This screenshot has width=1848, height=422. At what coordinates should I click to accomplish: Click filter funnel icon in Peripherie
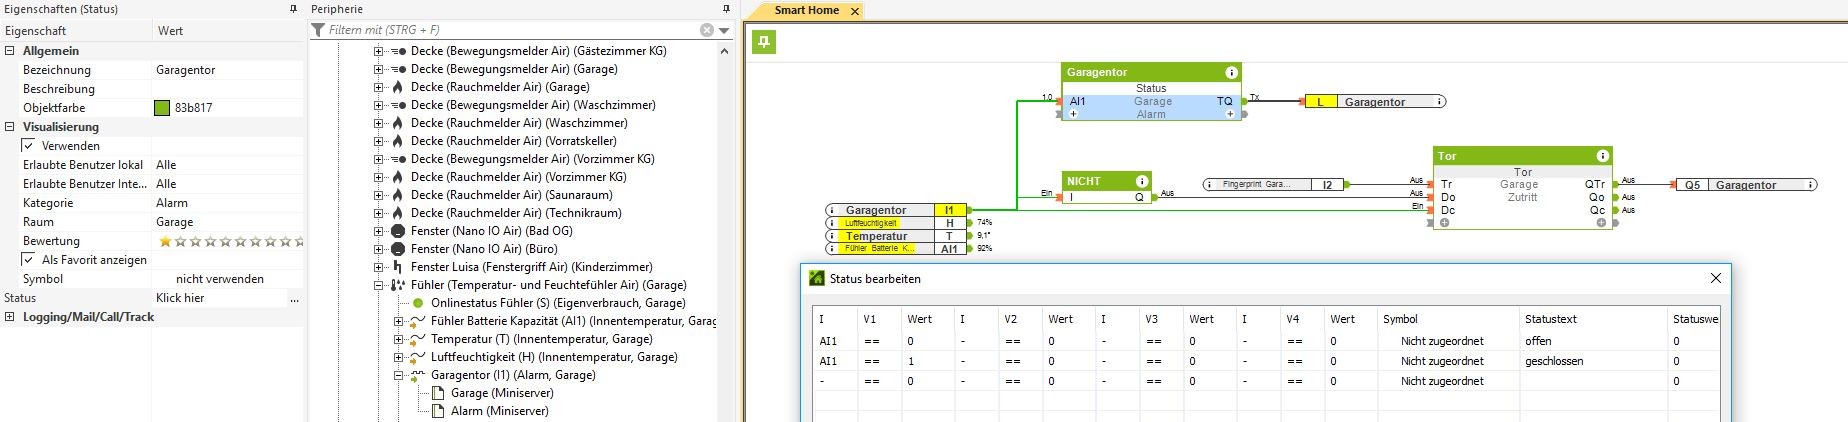point(318,30)
